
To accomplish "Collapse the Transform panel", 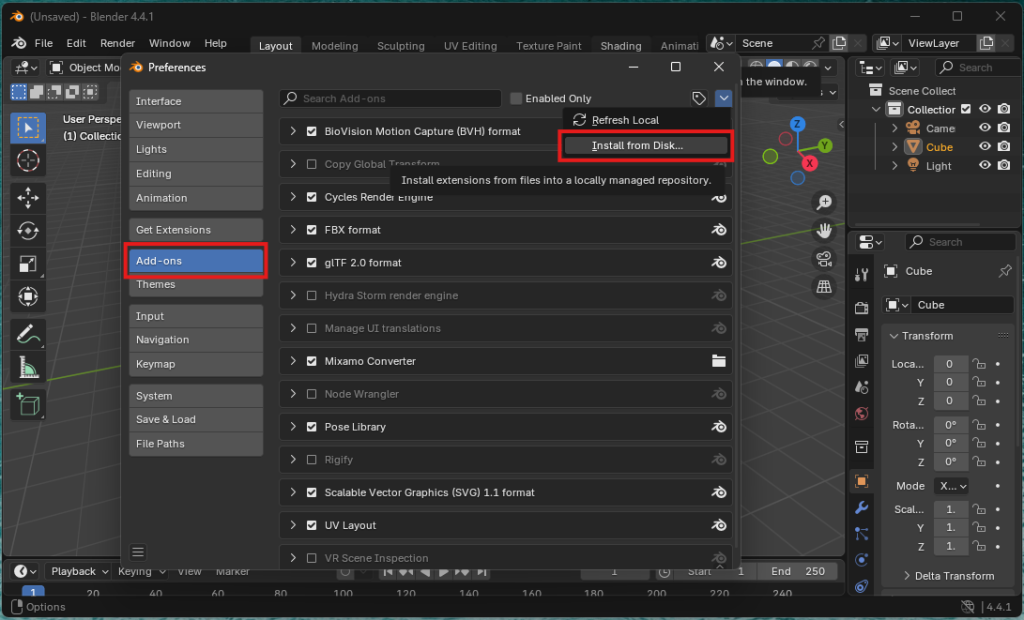I will coord(893,336).
